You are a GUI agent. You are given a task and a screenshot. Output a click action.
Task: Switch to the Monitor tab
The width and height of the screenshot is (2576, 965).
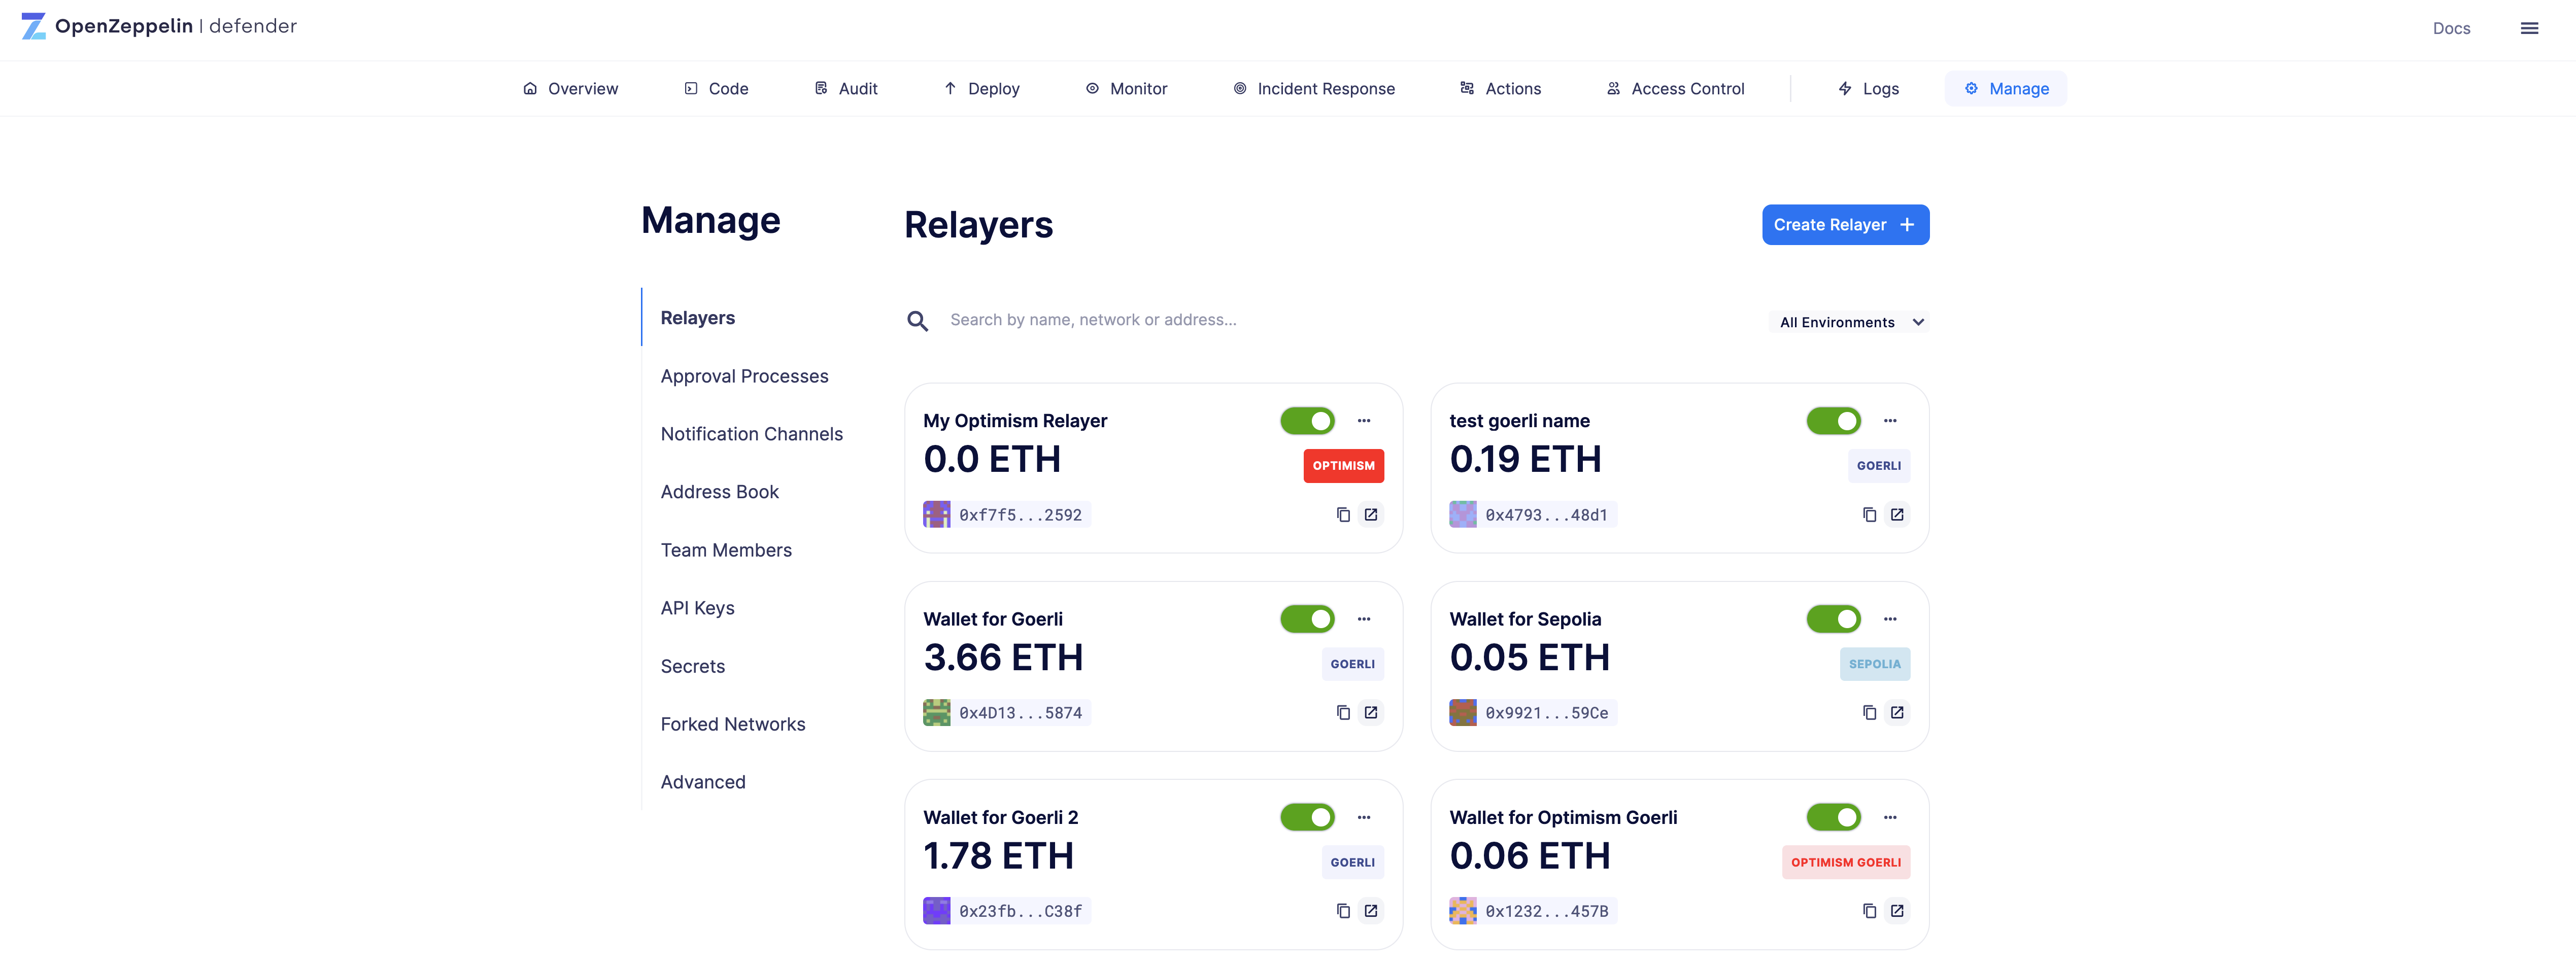1126,89
